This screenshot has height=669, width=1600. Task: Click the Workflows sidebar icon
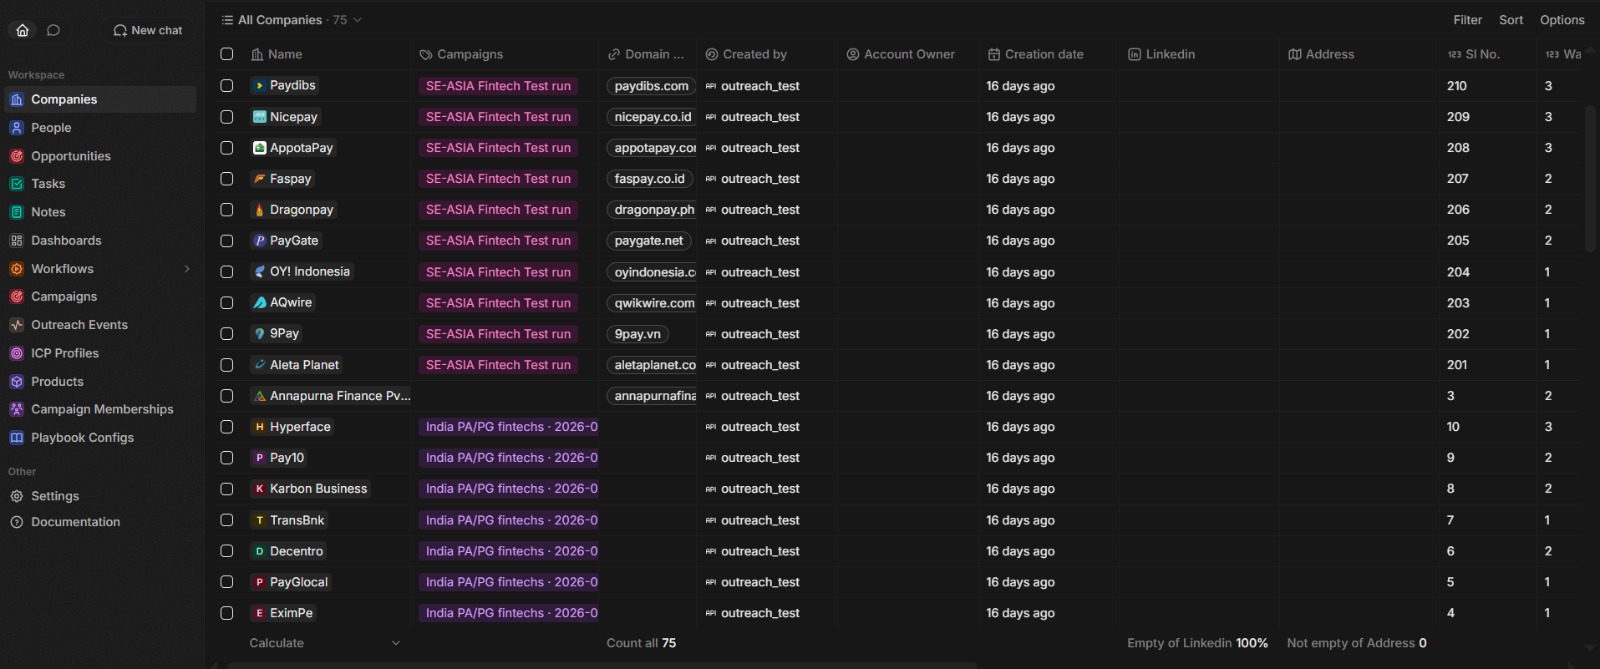pos(16,268)
